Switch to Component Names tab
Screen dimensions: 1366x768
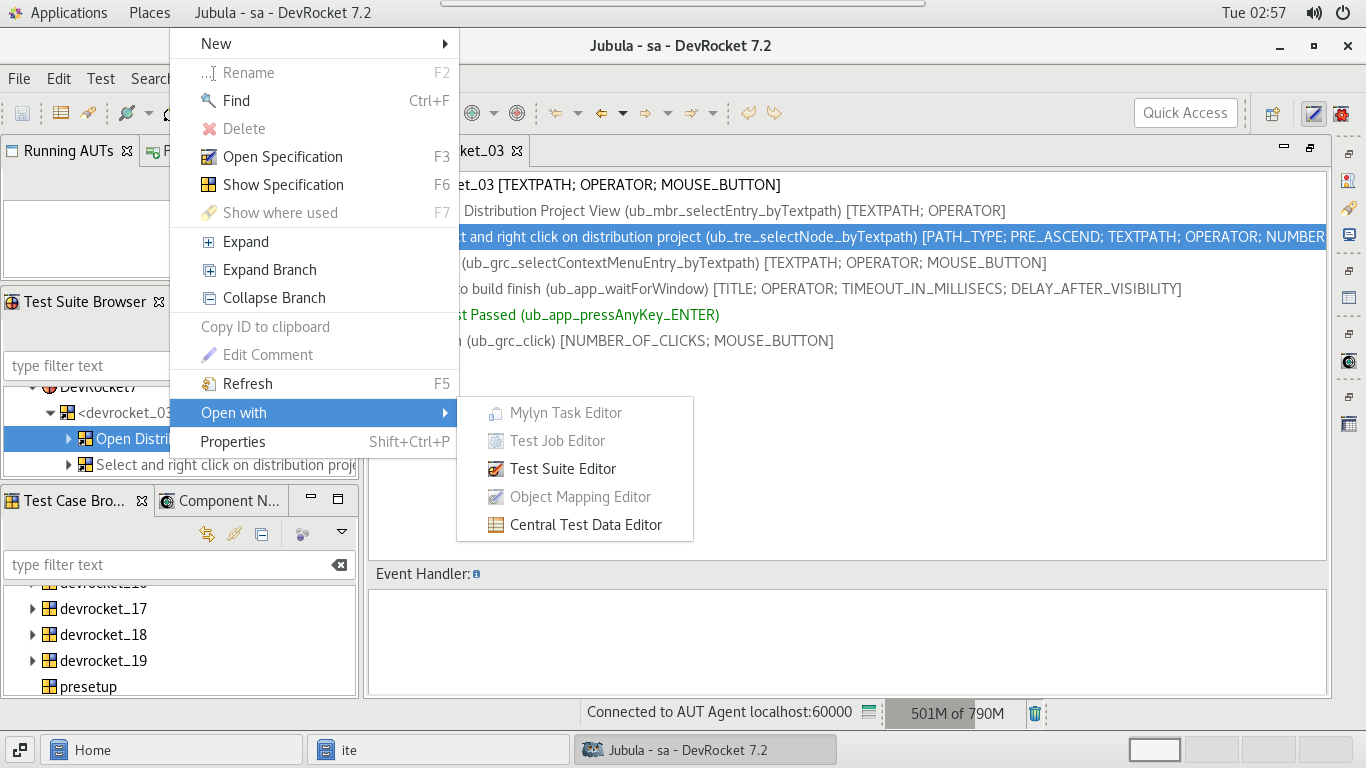click(x=221, y=501)
